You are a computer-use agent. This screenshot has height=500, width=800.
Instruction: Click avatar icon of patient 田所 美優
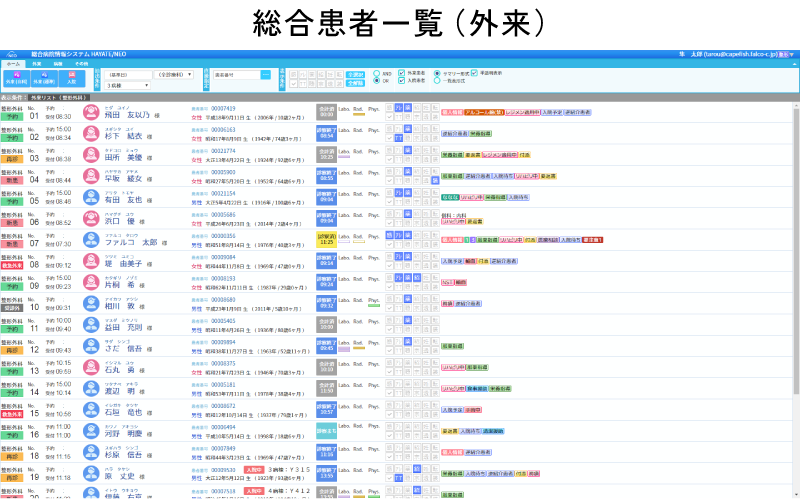[91, 155]
